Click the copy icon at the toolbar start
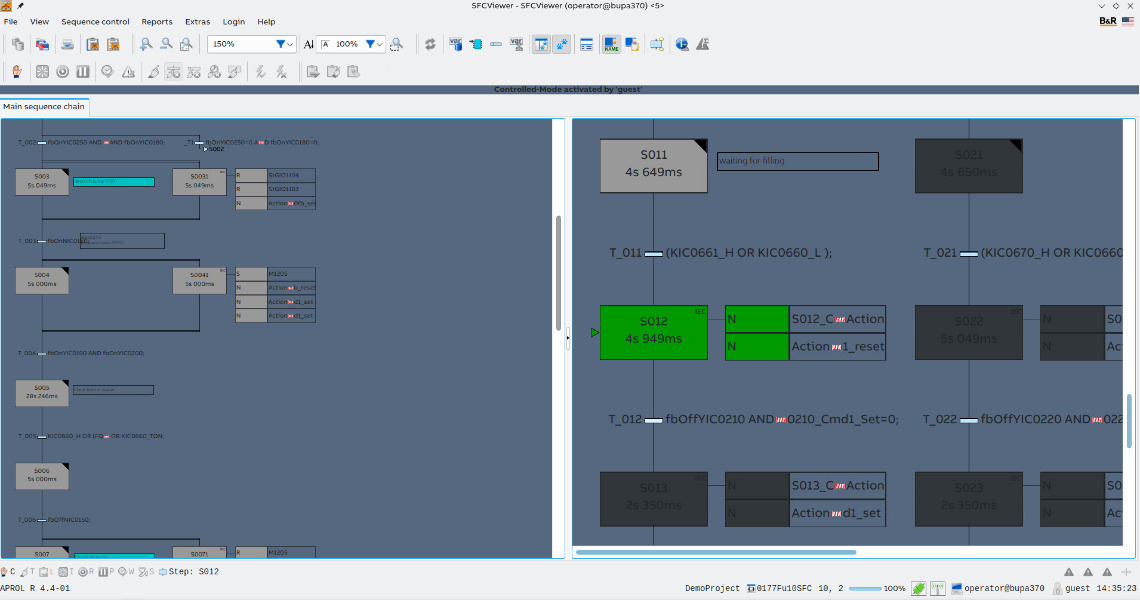 [x=17, y=44]
